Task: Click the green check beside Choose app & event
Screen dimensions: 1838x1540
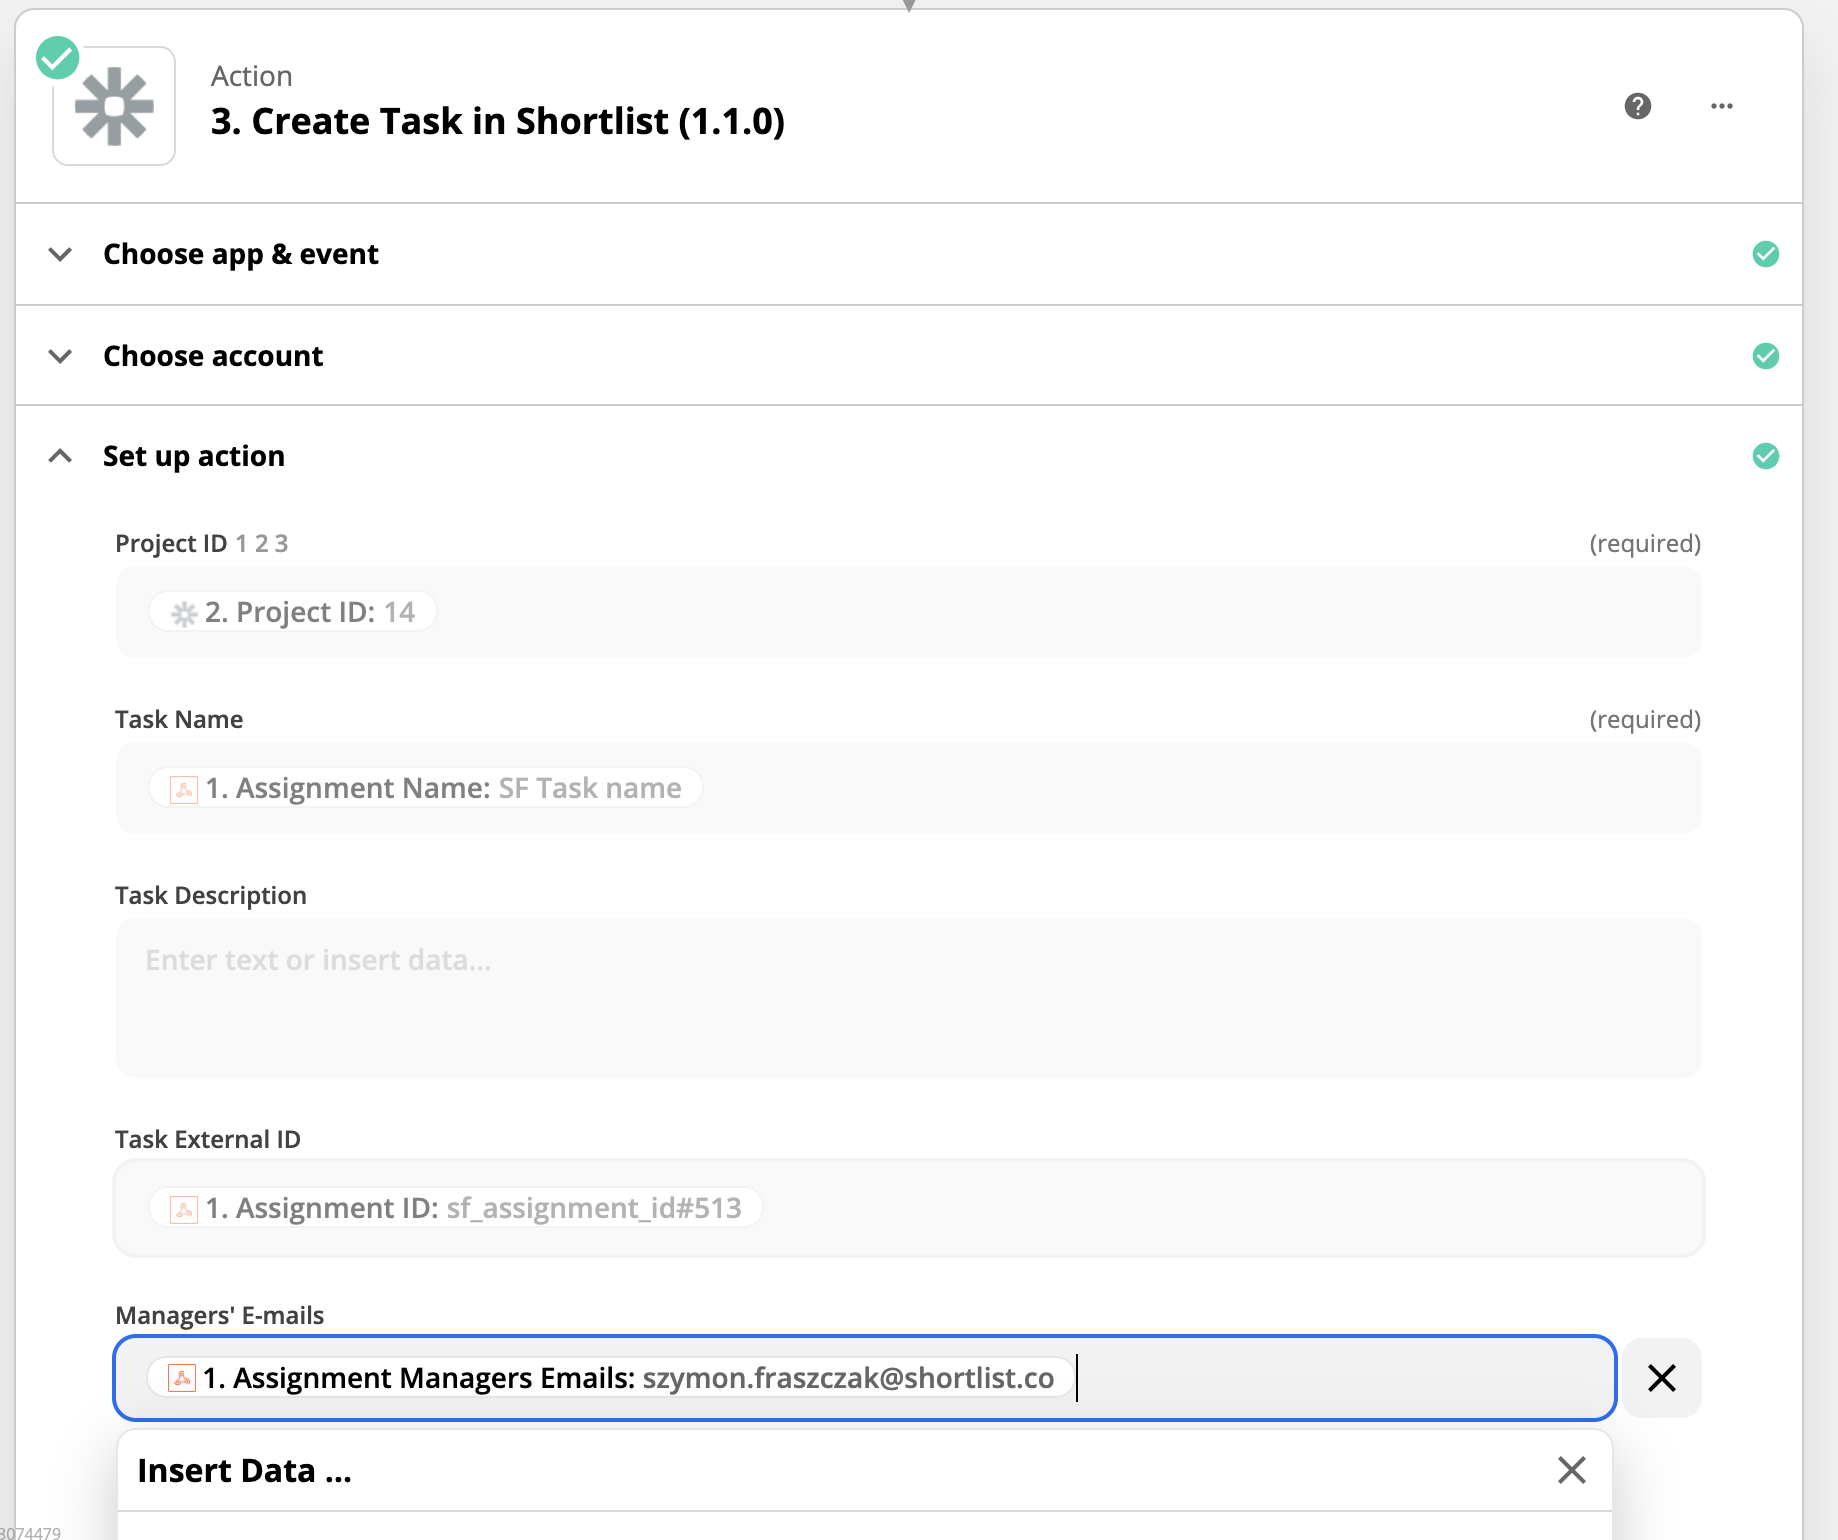Action: tap(1766, 254)
